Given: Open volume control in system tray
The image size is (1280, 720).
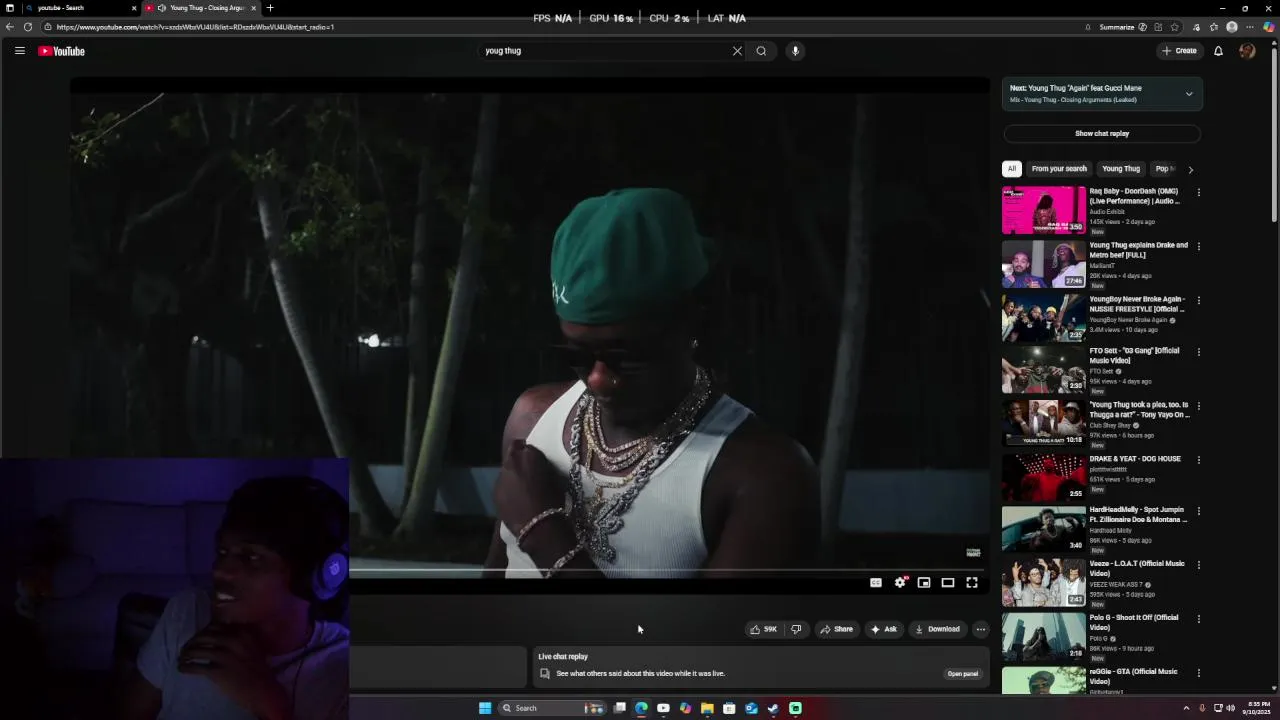Looking at the screenshot, I should 1230,708.
